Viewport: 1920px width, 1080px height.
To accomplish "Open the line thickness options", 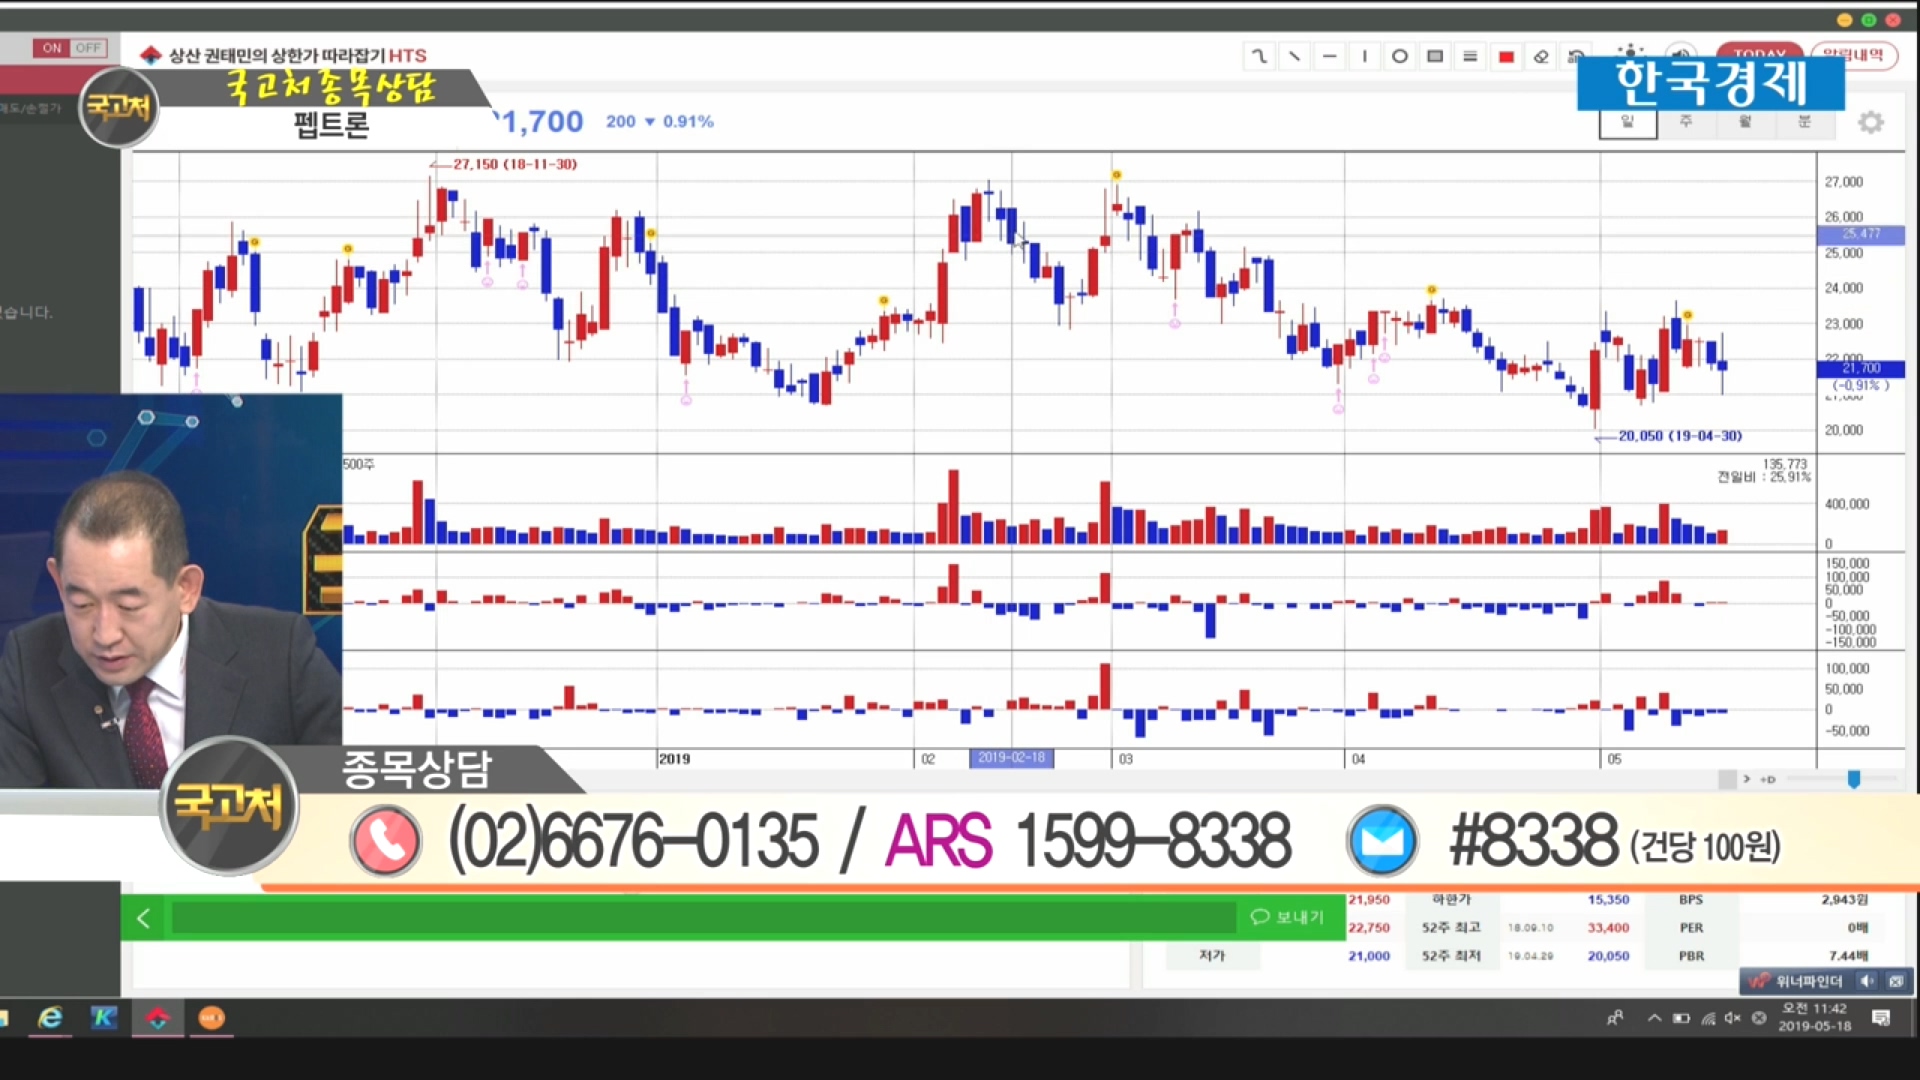I will click(1470, 57).
